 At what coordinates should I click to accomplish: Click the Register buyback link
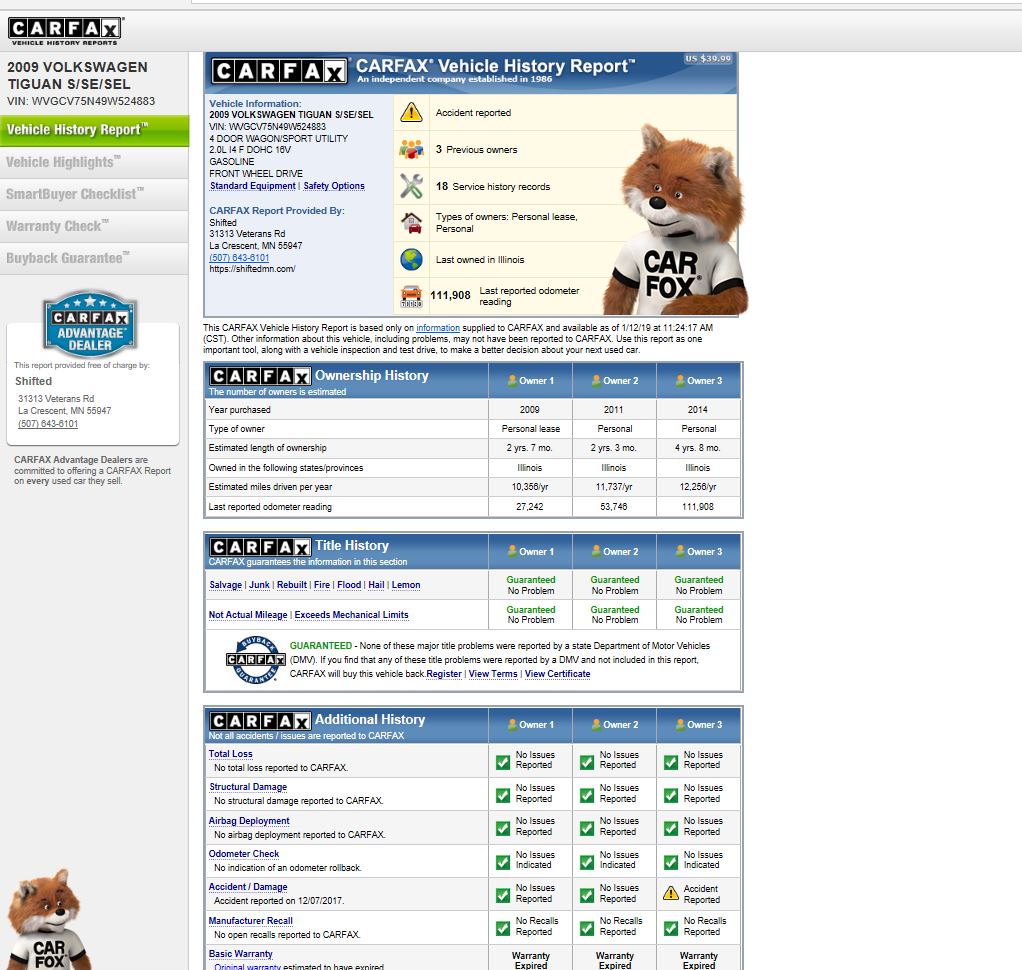(x=444, y=674)
